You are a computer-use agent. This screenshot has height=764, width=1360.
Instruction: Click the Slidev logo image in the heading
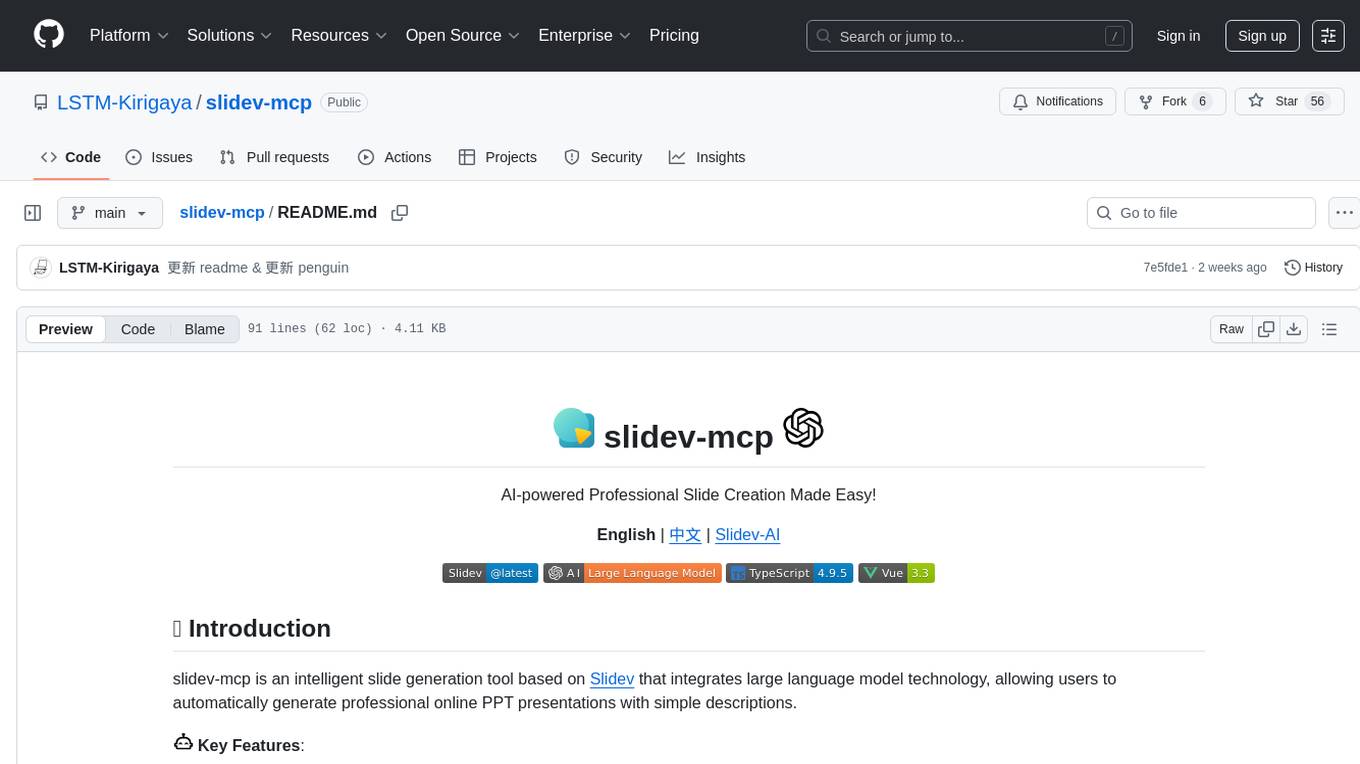point(574,428)
